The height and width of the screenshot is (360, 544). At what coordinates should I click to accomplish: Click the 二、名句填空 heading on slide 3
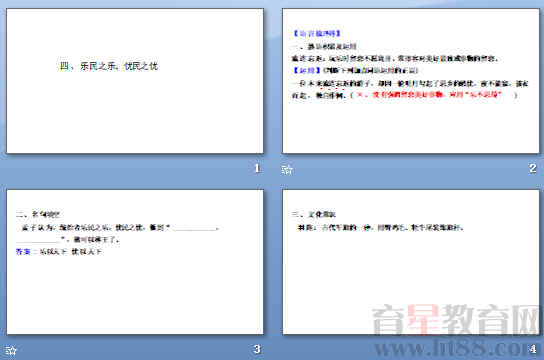[38, 214]
